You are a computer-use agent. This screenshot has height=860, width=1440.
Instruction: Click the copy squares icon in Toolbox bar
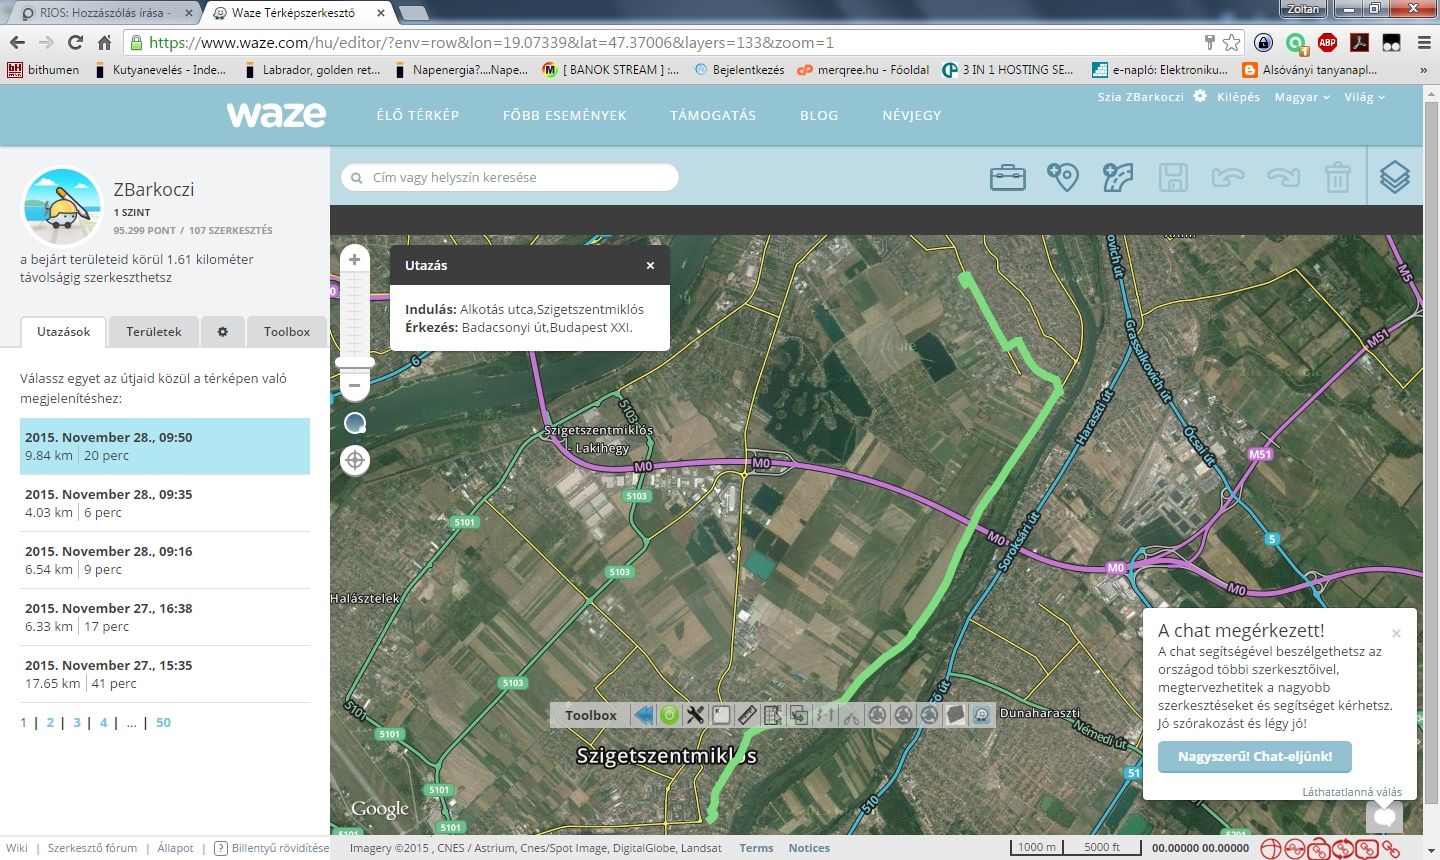pyautogui.click(x=799, y=715)
